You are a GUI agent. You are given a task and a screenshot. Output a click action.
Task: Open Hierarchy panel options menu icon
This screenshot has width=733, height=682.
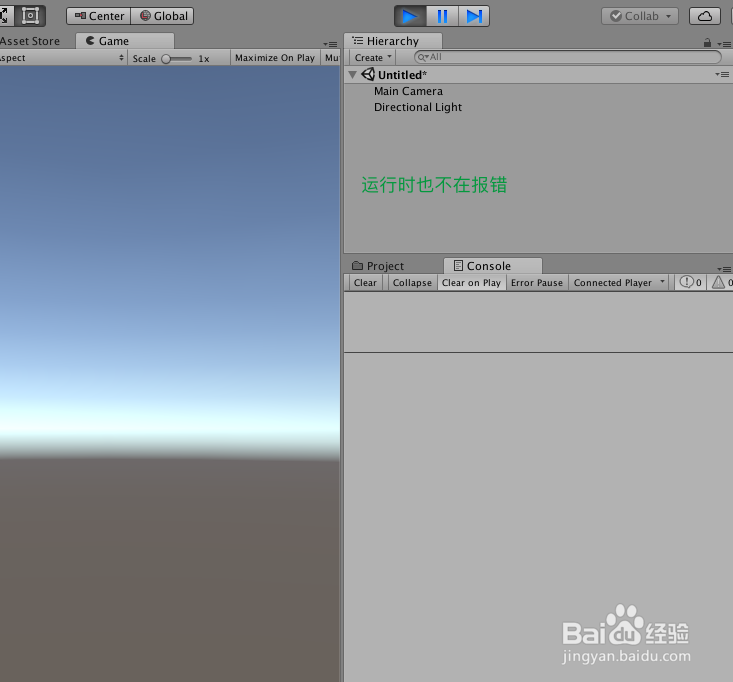724,44
